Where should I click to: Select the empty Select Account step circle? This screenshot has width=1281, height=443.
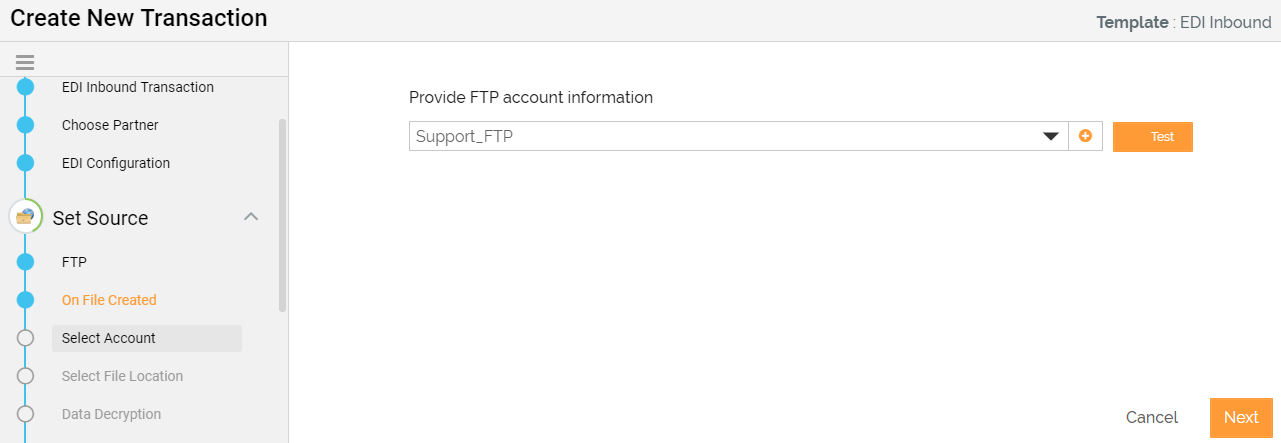(x=26, y=338)
